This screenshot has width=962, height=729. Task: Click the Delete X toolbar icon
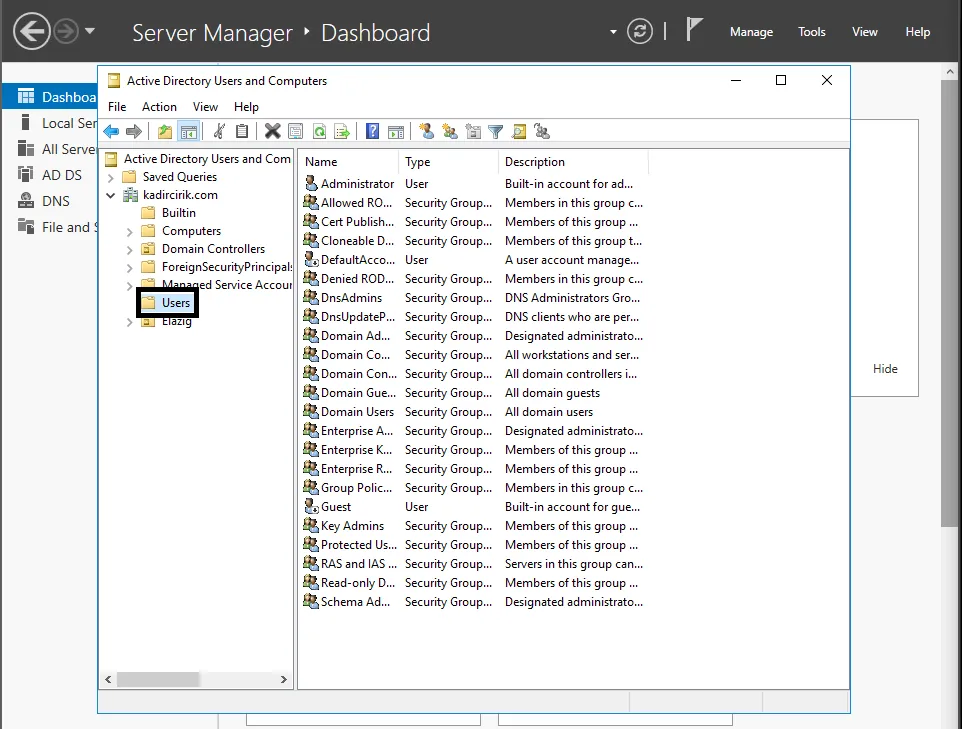[272, 131]
